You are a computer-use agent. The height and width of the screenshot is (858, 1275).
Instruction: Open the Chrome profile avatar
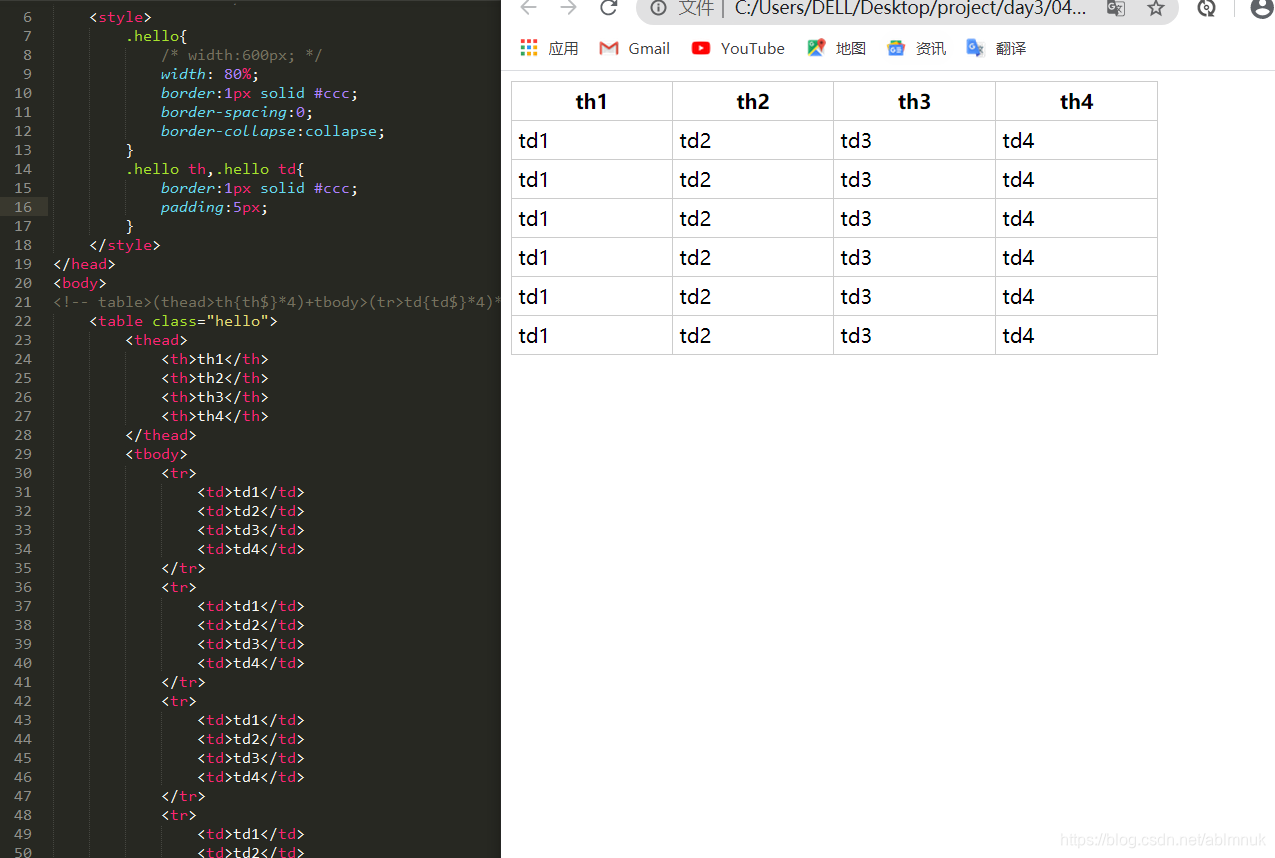tap(1262, 8)
